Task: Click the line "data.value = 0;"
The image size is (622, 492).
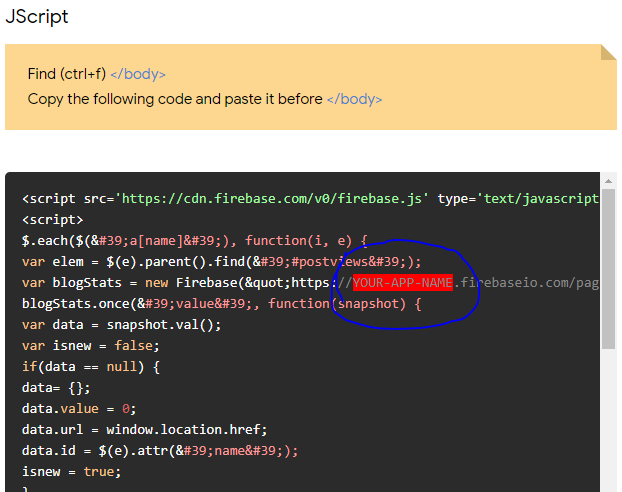Action: (x=79, y=409)
